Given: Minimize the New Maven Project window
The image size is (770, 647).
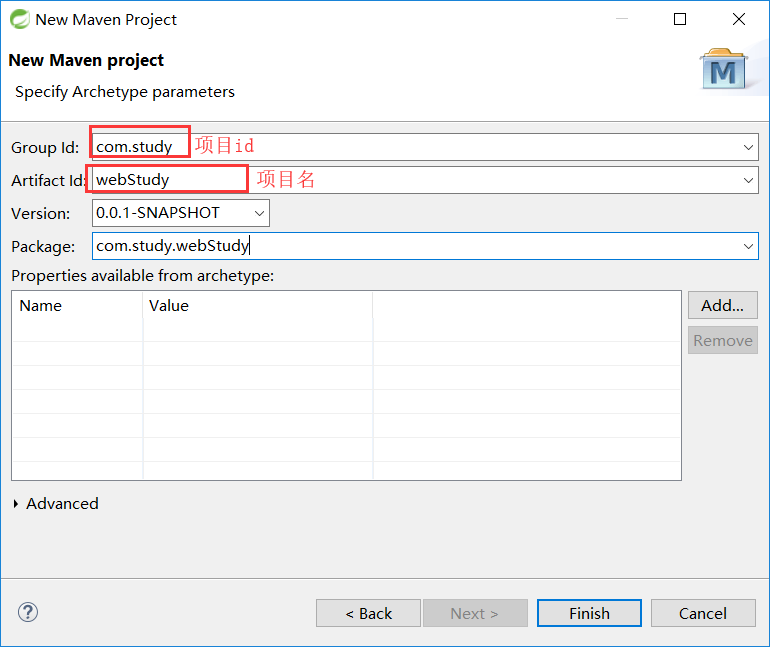Looking at the screenshot, I should (622, 19).
